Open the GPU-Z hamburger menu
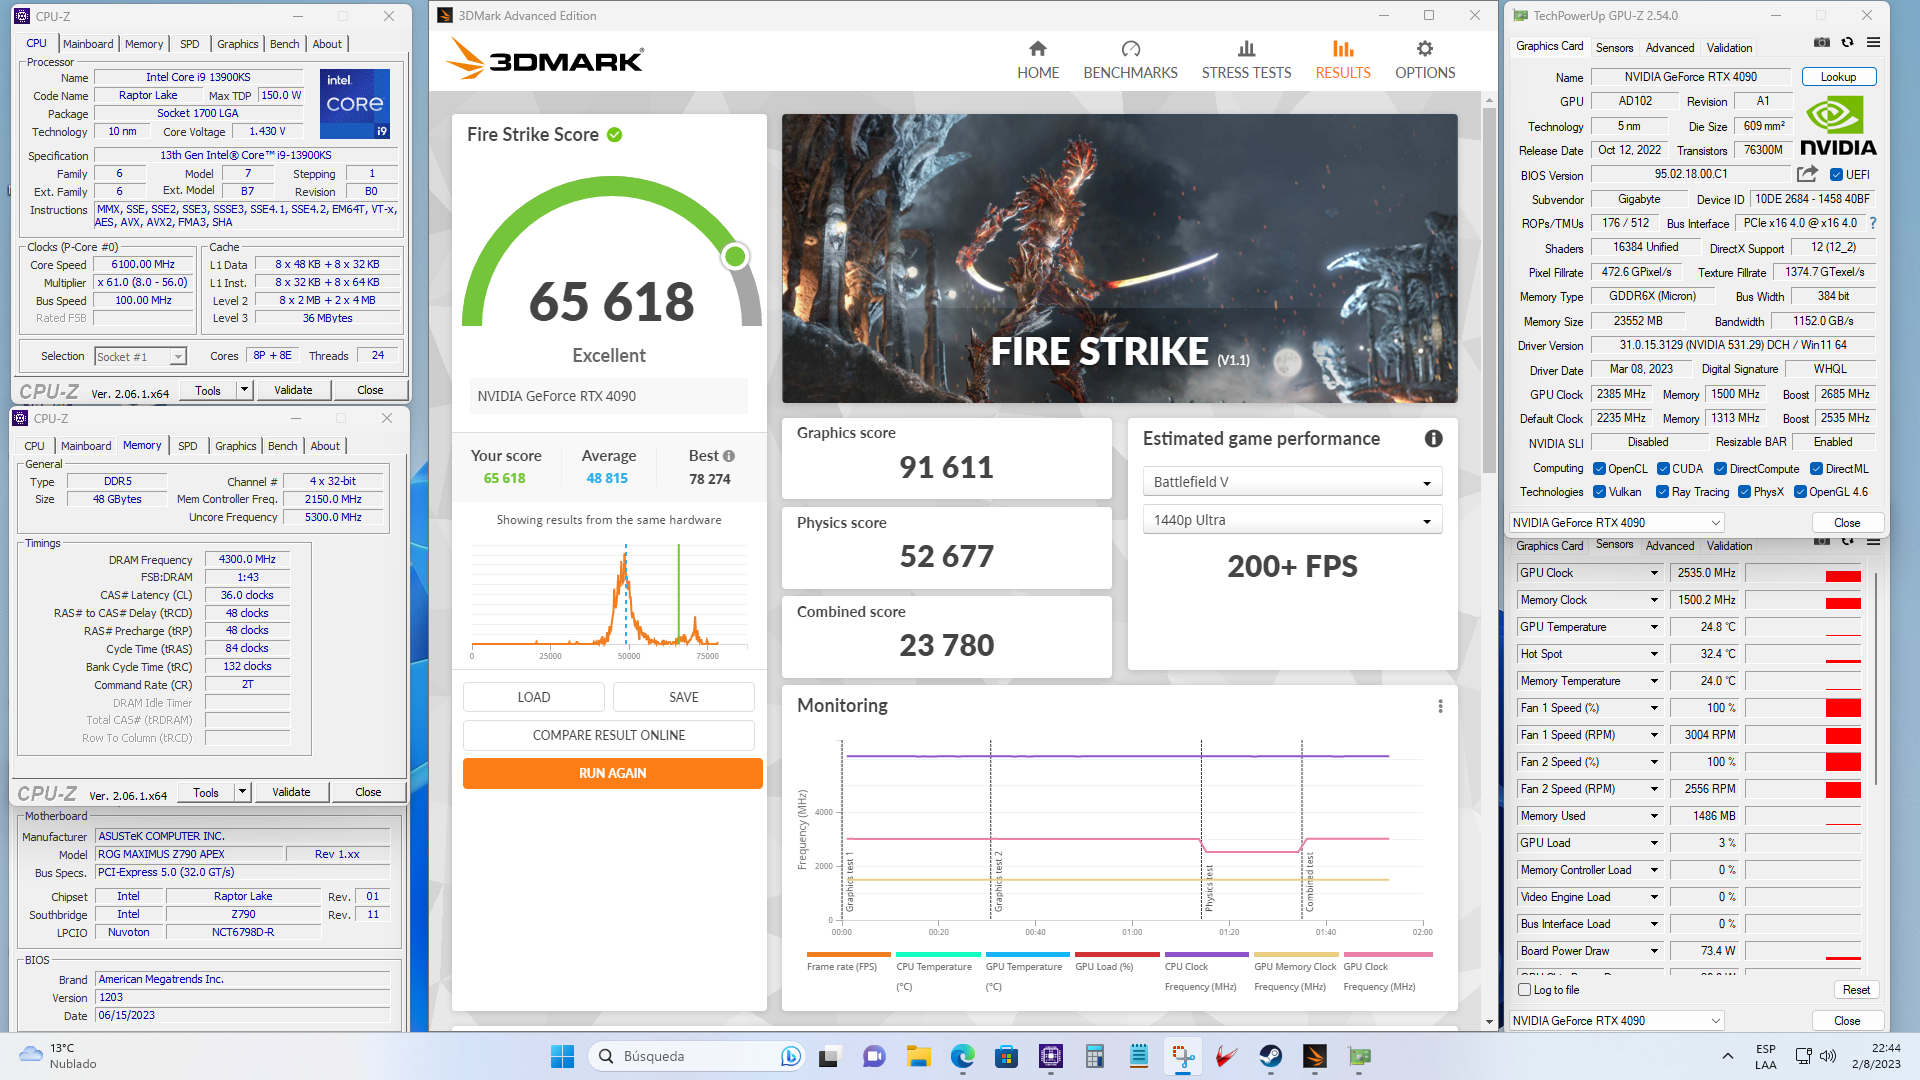 tap(1873, 43)
